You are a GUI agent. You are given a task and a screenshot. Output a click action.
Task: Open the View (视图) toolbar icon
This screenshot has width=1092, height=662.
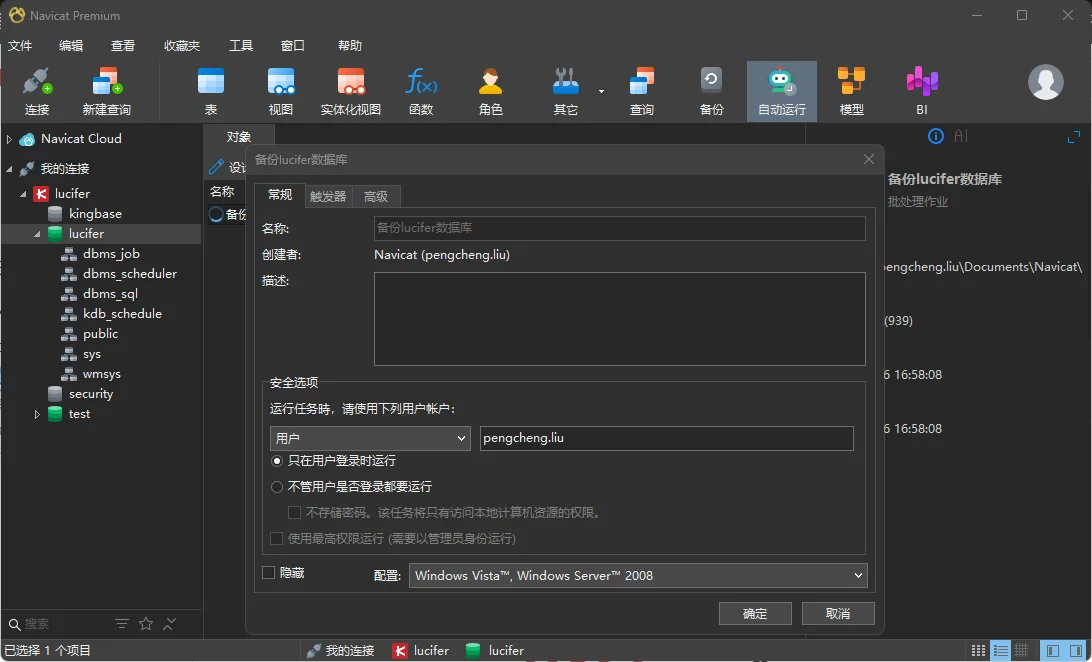[x=281, y=91]
